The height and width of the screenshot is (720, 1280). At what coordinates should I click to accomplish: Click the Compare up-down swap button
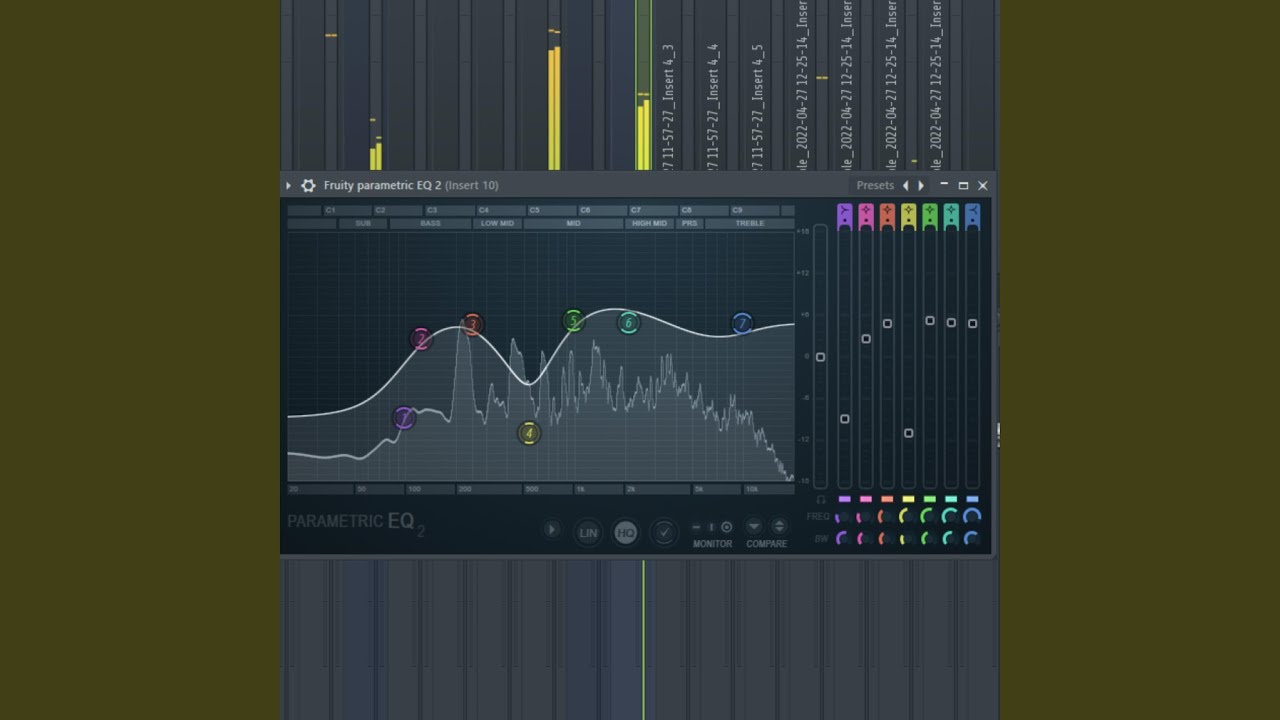779,527
